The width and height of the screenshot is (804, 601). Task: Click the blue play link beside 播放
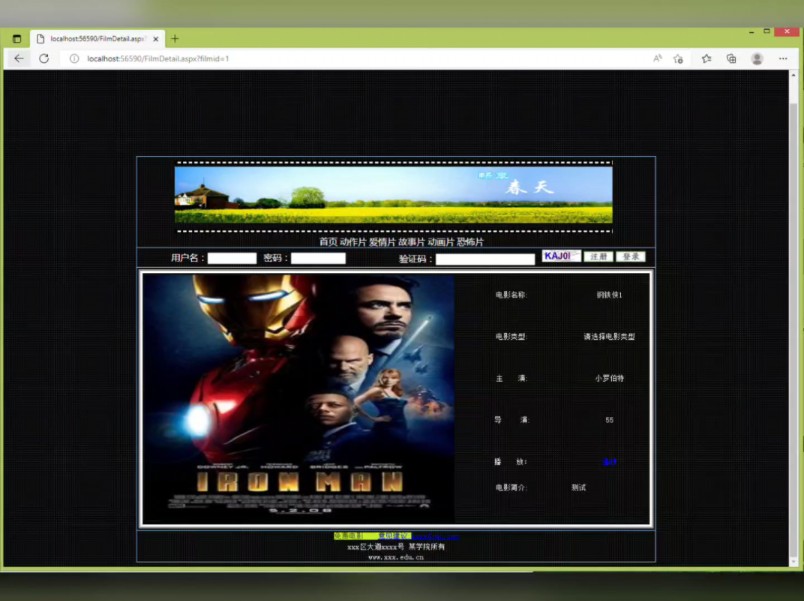tap(609, 462)
